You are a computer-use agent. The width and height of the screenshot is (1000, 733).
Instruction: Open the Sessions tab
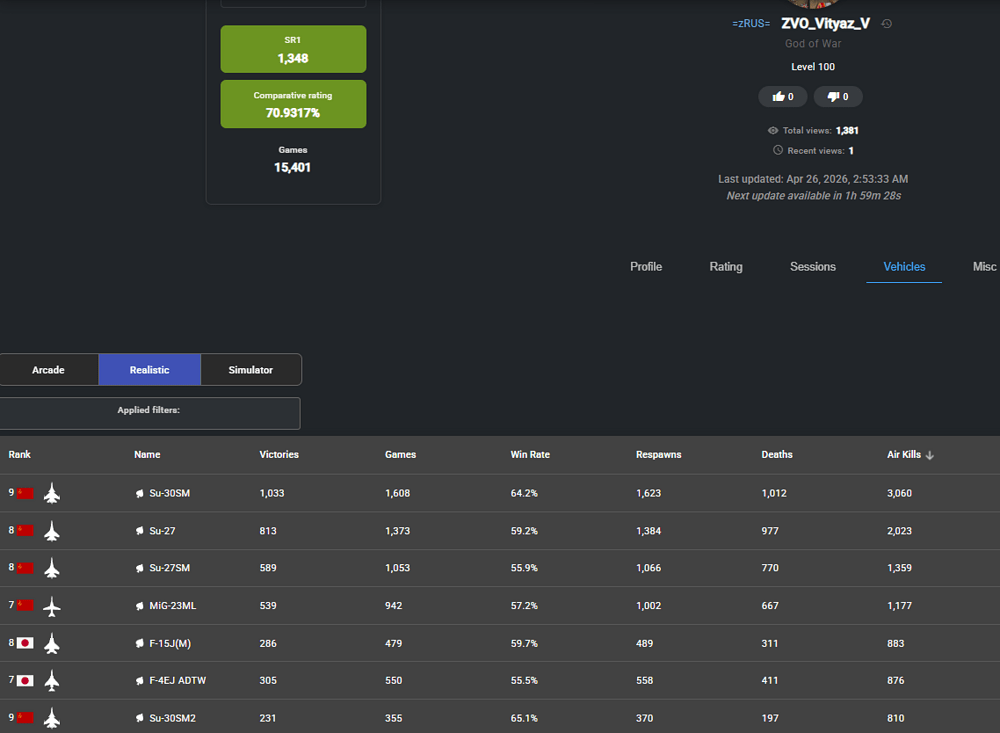[x=812, y=267]
